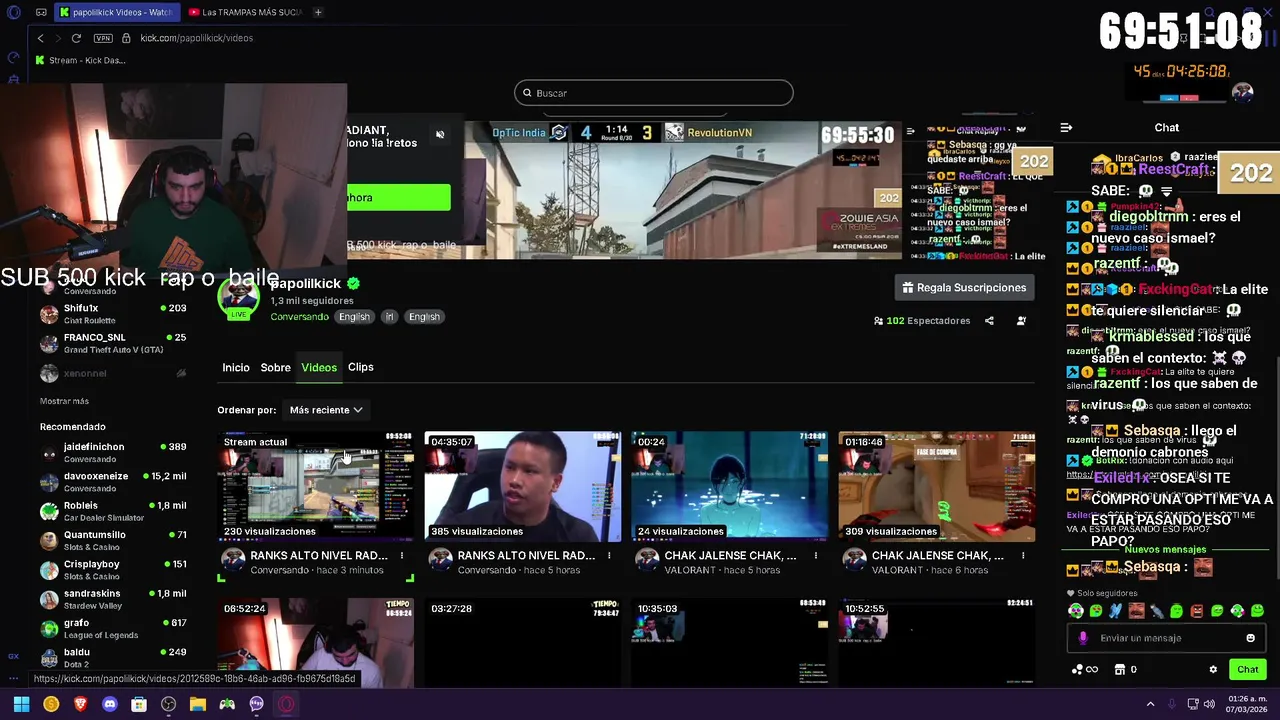1280x720 pixels.
Task: Open Discord from taskbar
Action: (110, 704)
